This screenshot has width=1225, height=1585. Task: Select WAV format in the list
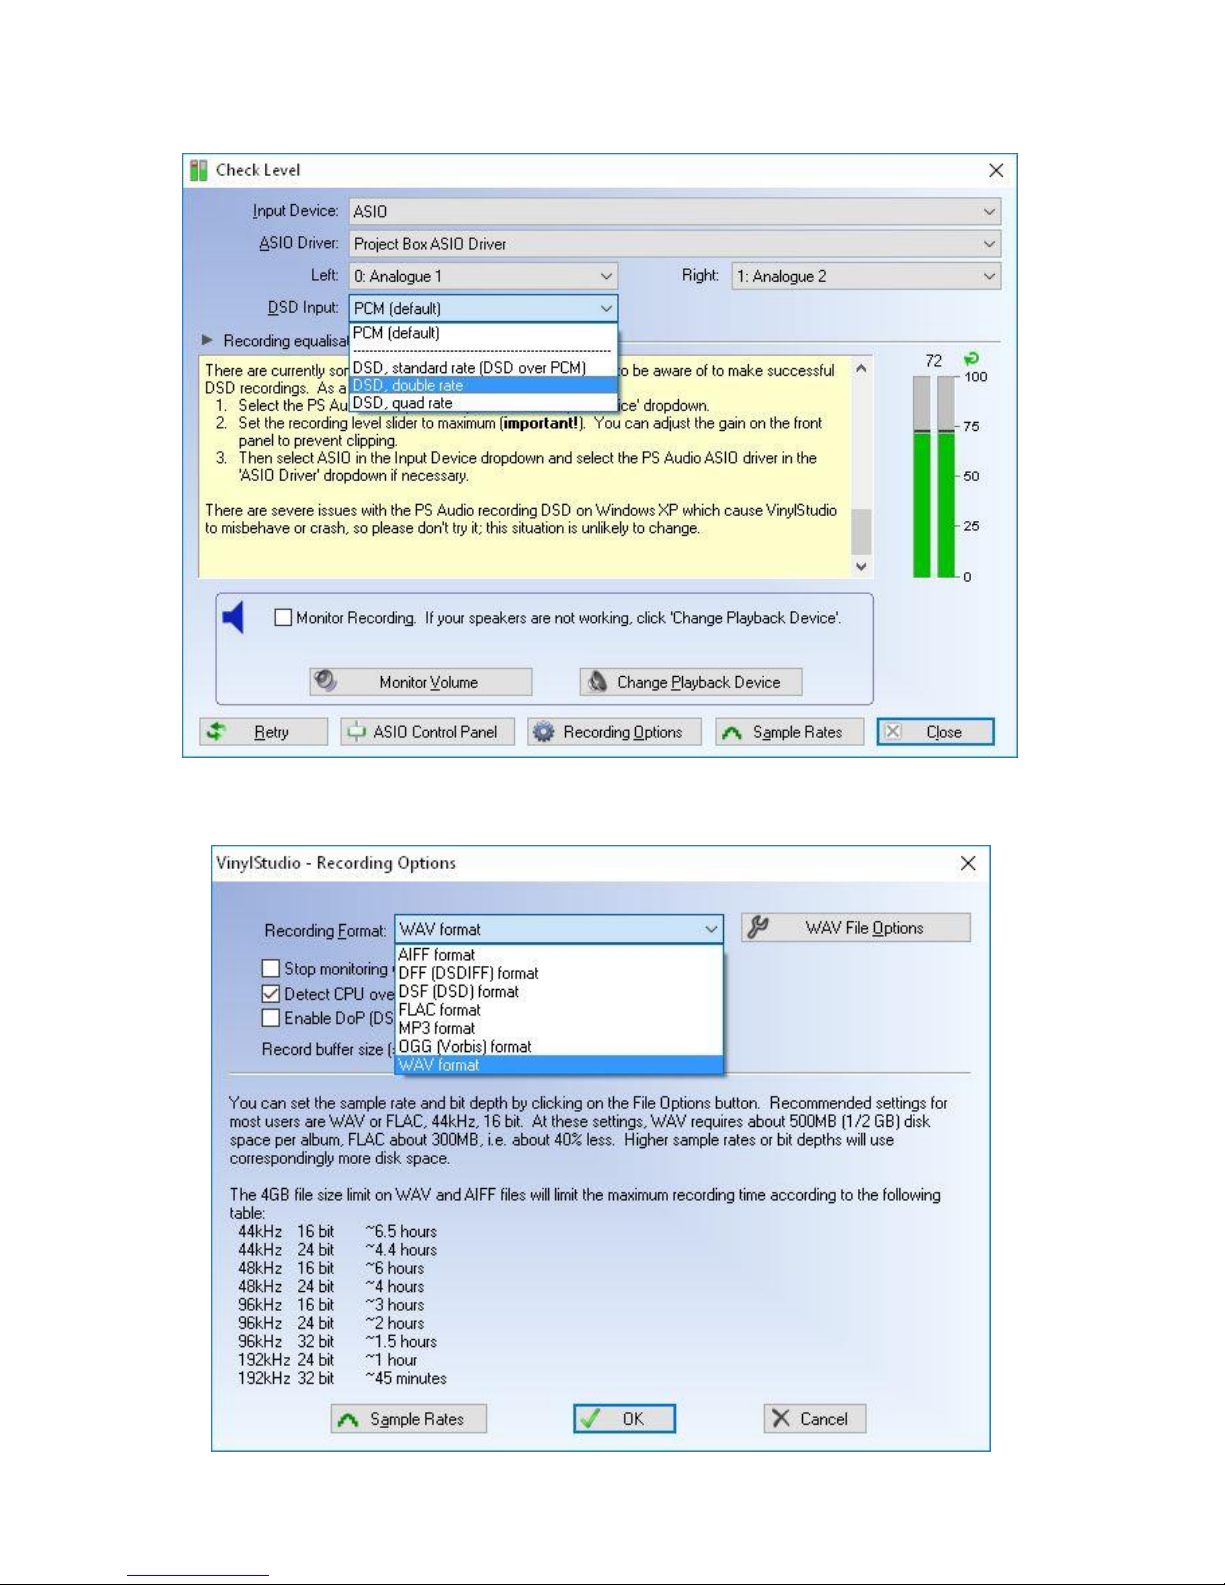coord(558,1065)
